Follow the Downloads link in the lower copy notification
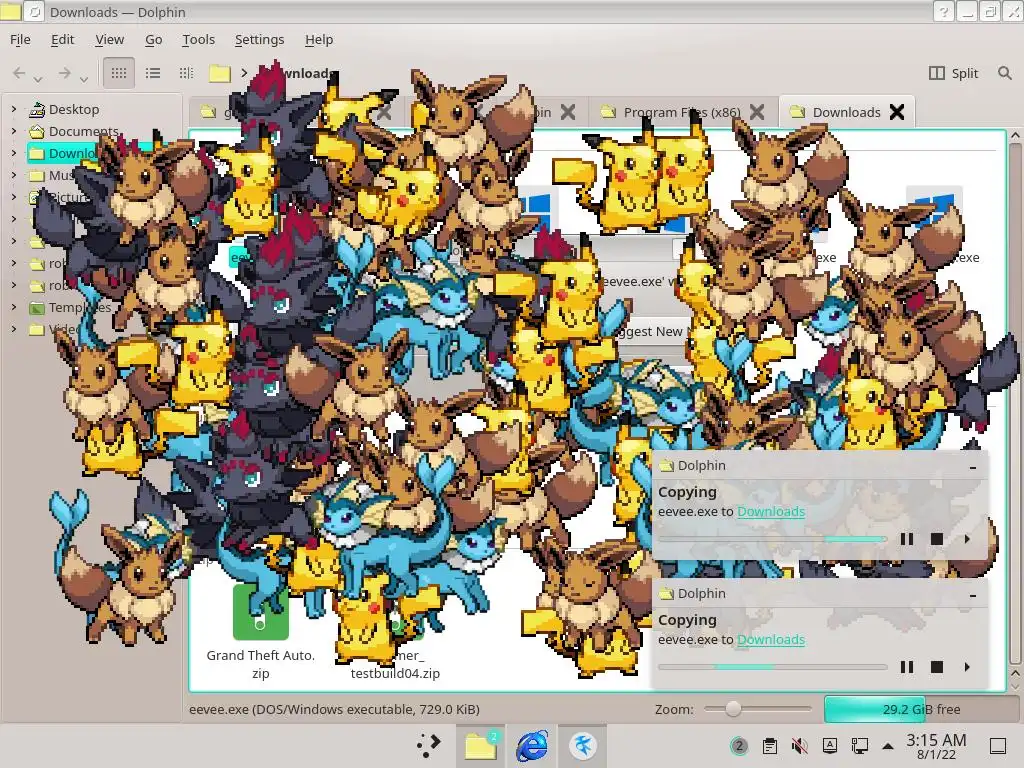 (771, 639)
